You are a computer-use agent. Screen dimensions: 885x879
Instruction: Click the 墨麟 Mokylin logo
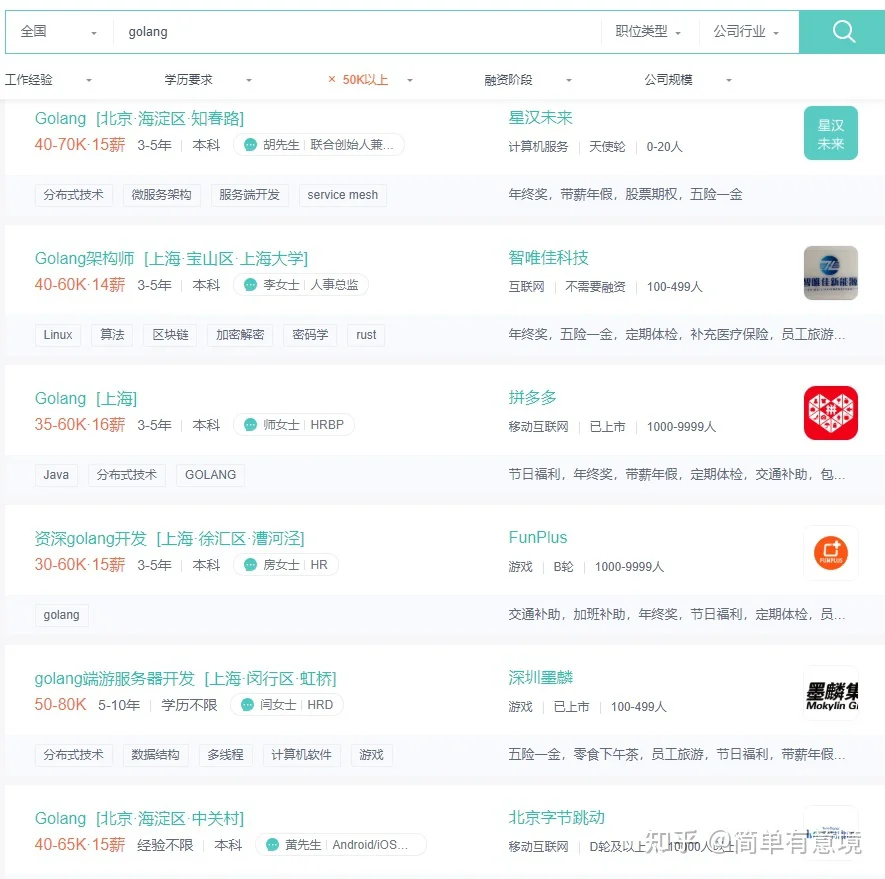click(831, 693)
